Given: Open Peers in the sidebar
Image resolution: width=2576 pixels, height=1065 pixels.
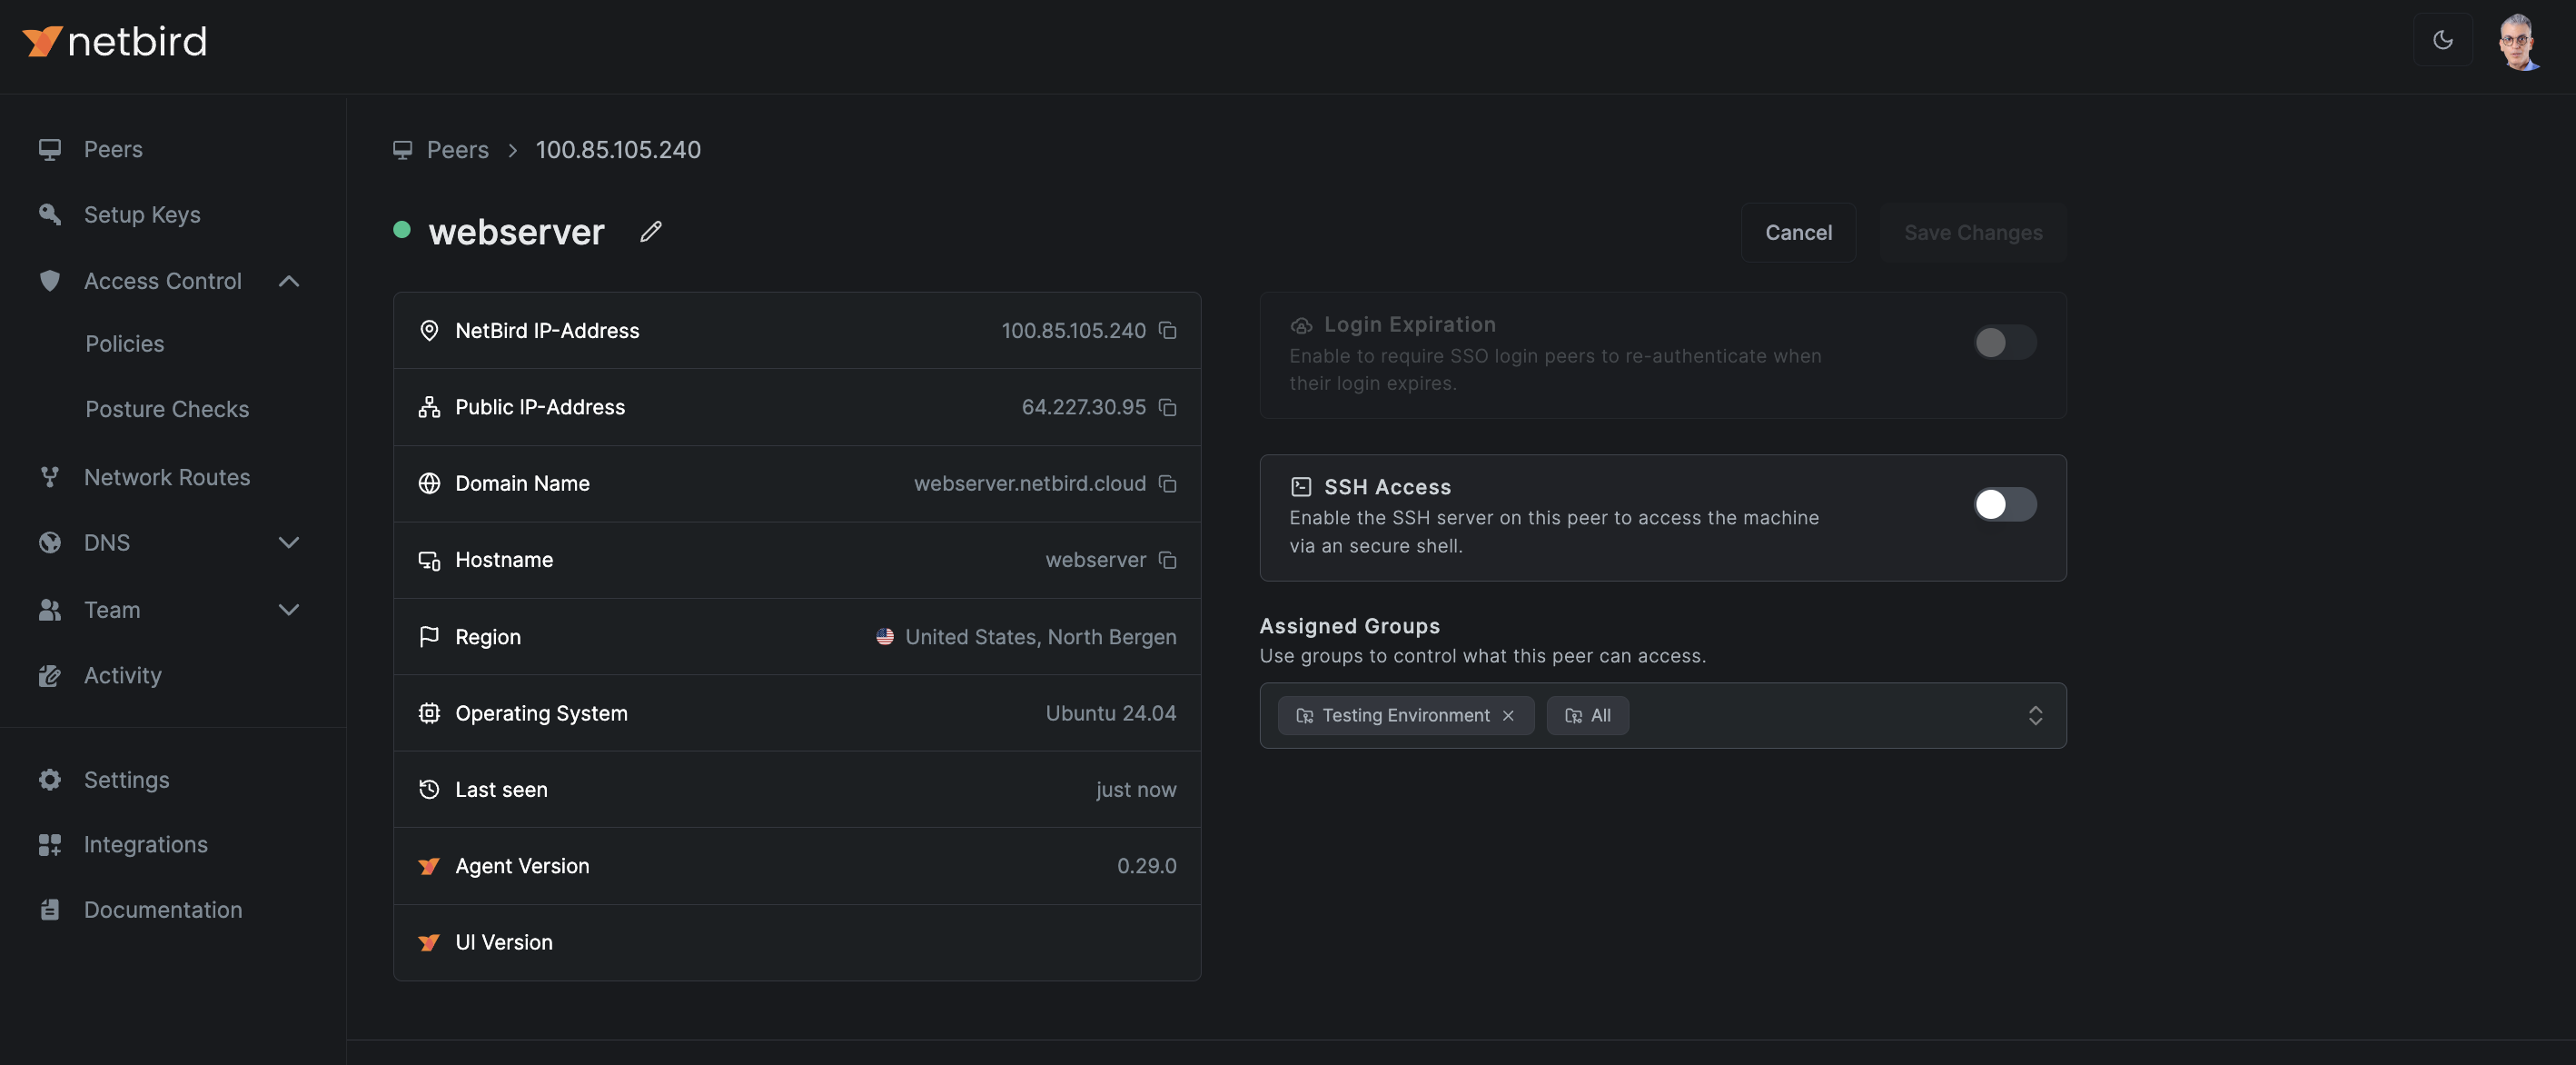Looking at the screenshot, I should [x=113, y=149].
